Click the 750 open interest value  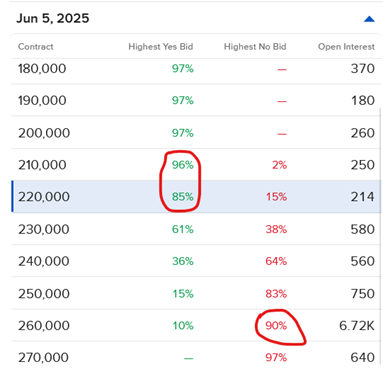[x=362, y=294]
